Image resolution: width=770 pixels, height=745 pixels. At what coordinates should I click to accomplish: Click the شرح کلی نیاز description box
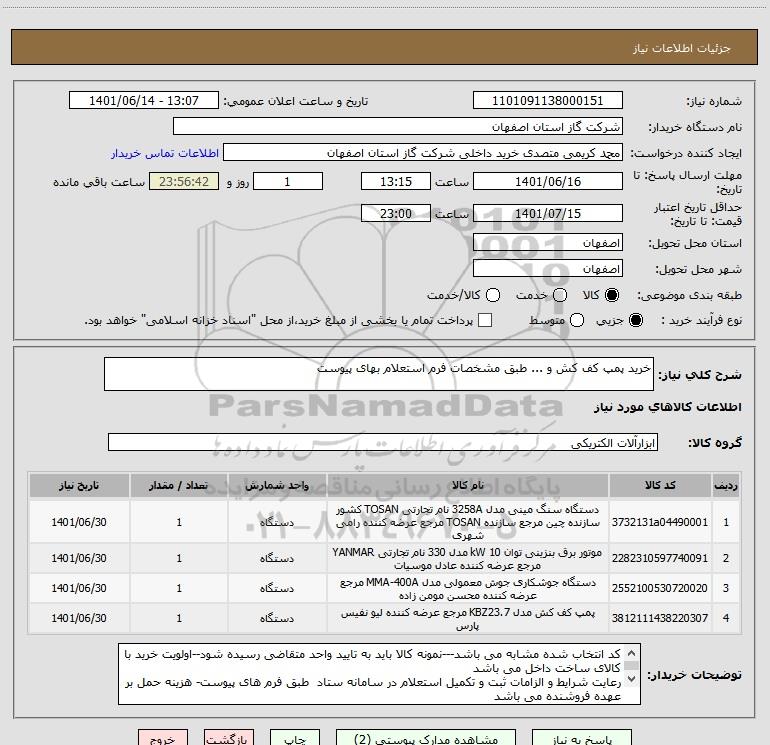coord(379,374)
